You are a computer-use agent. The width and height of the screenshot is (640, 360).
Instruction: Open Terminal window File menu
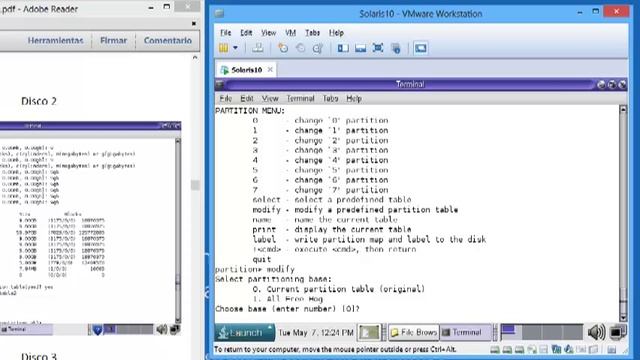click(x=225, y=98)
